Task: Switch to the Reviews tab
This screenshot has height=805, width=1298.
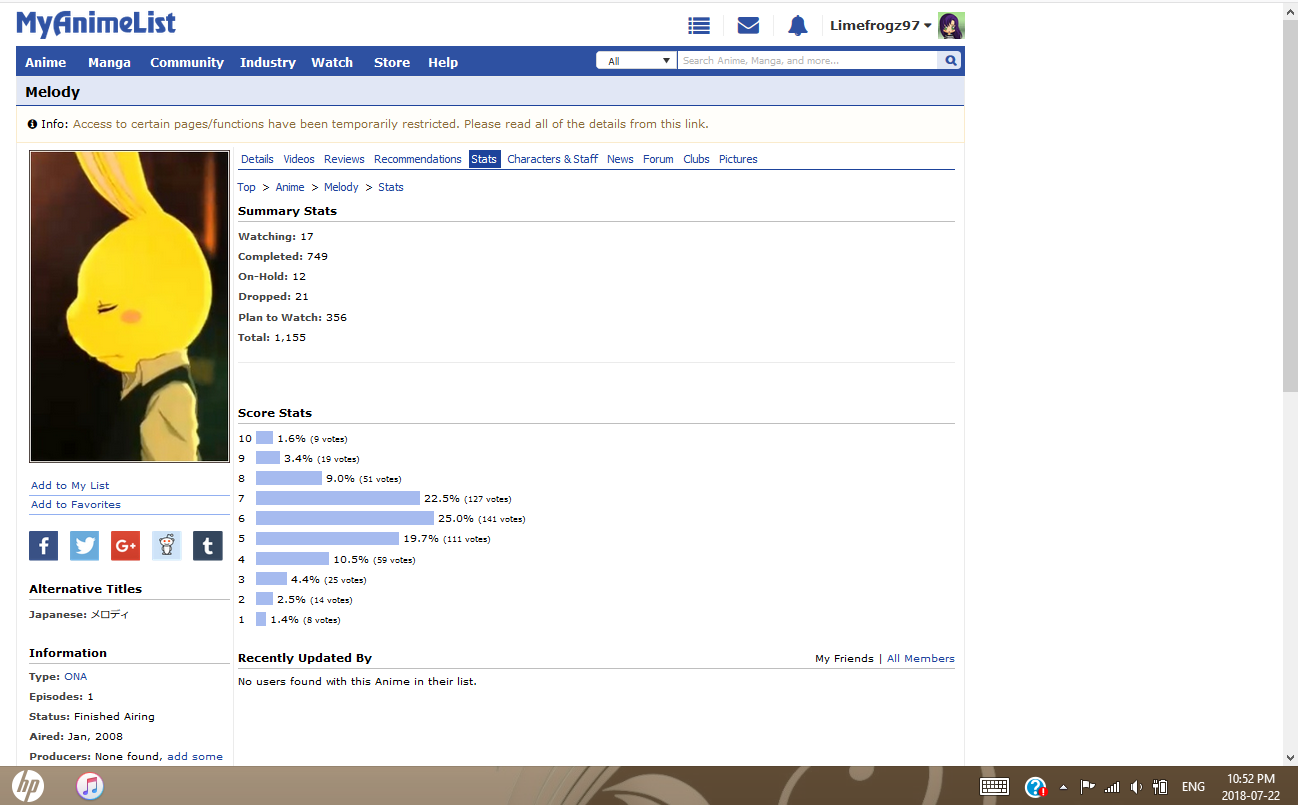Action: click(x=344, y=159)
